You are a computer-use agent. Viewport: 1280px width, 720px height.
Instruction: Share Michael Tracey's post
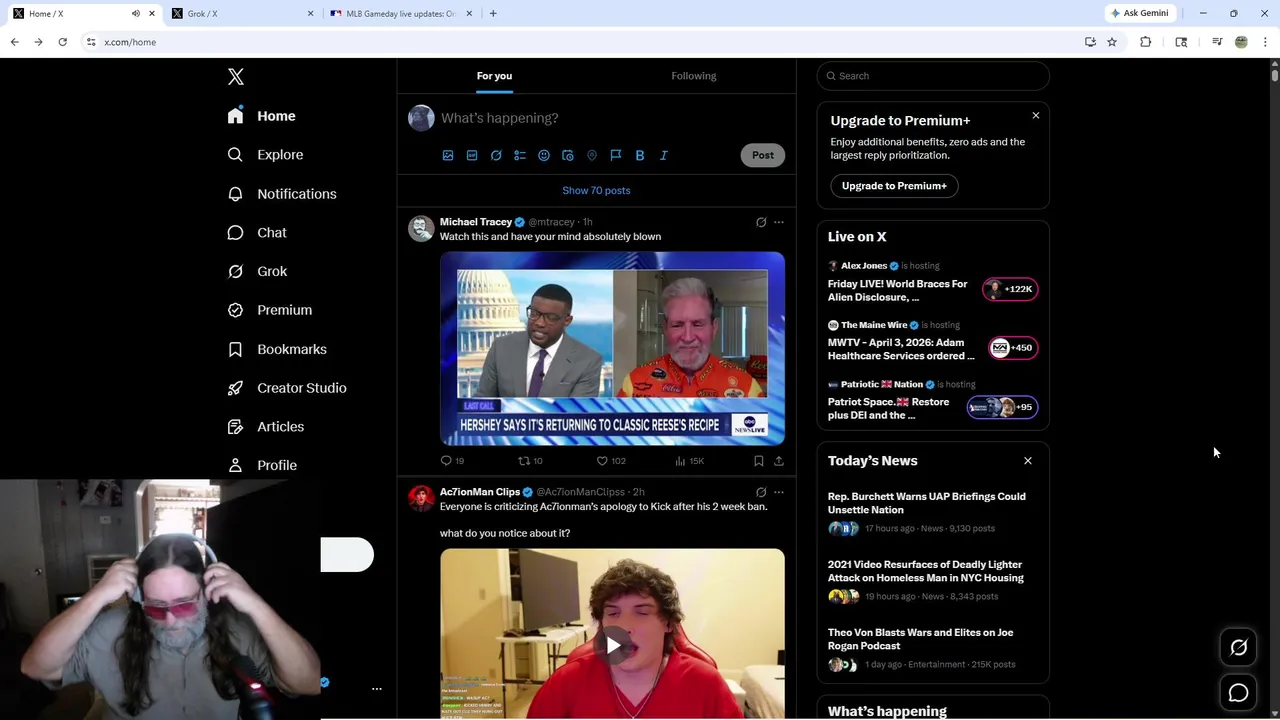pyautogui.click(x=779, y=461)
